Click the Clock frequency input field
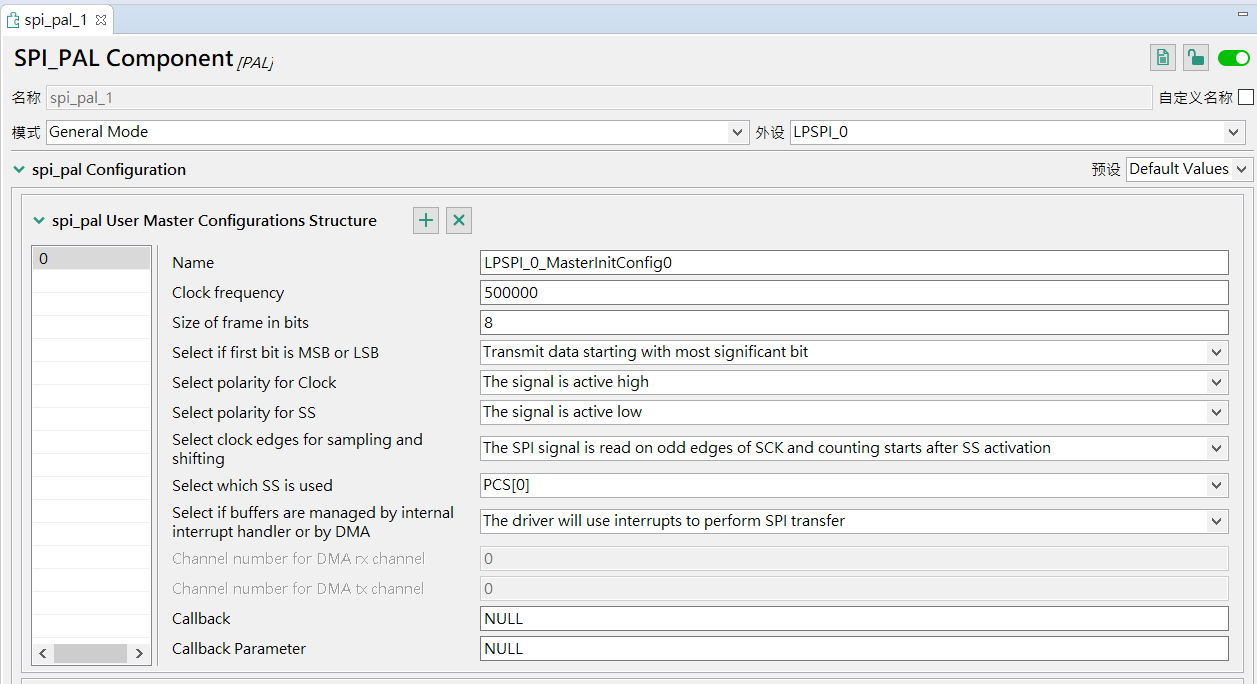The height and width of the screenshot is (684, 1257). click(x=854, y=293)
